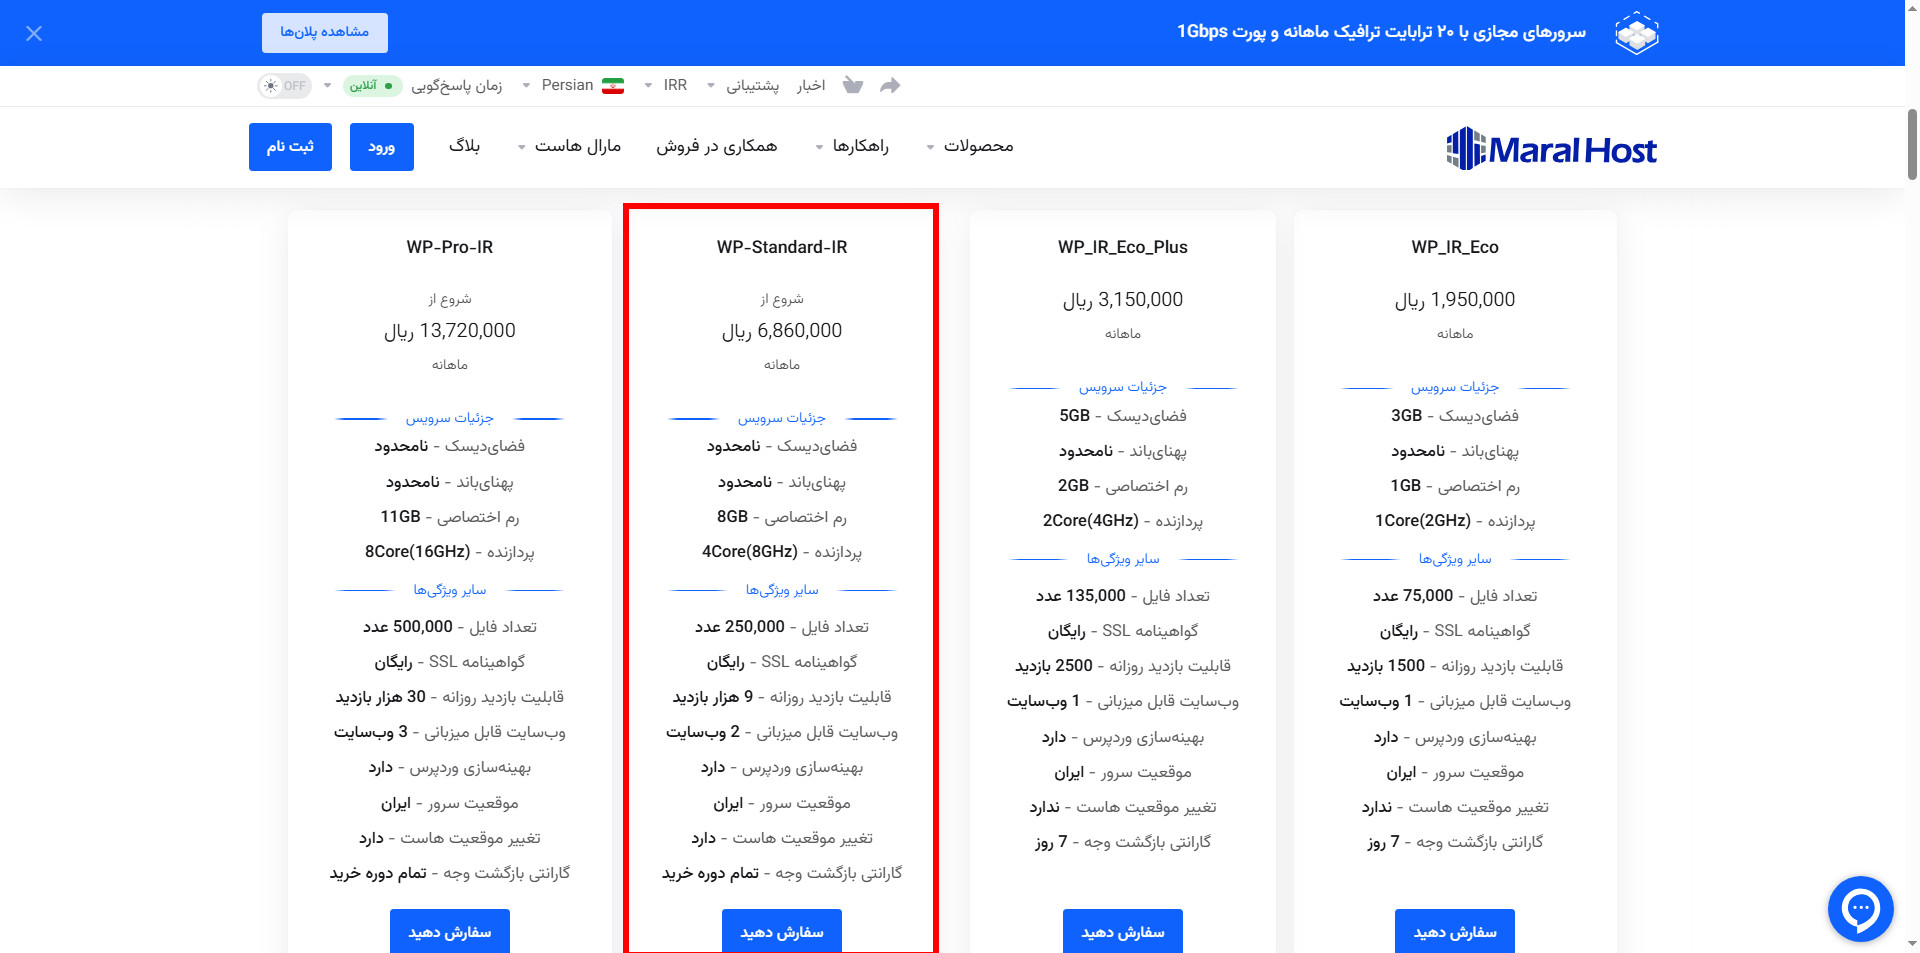This screenshot has width=1920, height=953.
Task: Click the Iran flag icon
Action: click(x=613, y=86)
